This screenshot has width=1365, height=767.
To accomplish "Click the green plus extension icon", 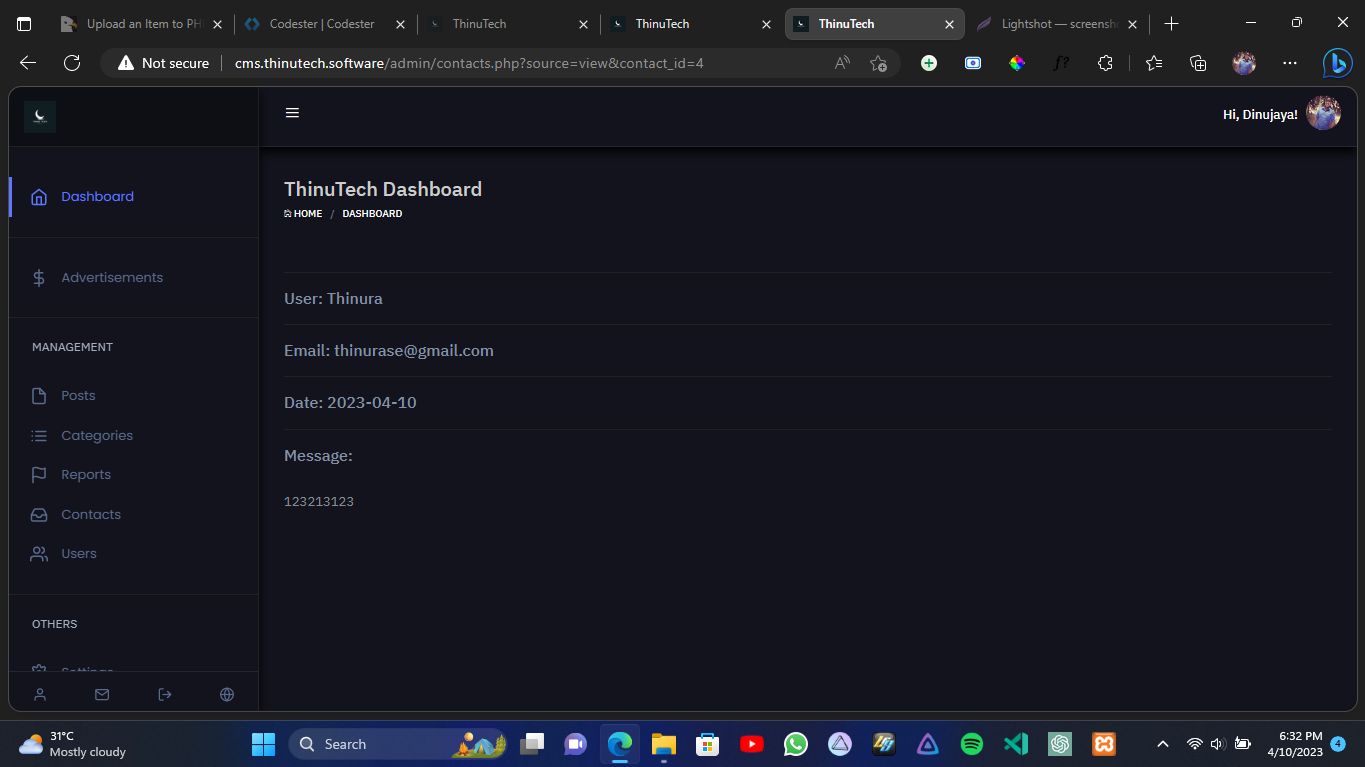I will pyautogui.click(x=929, y=63).
